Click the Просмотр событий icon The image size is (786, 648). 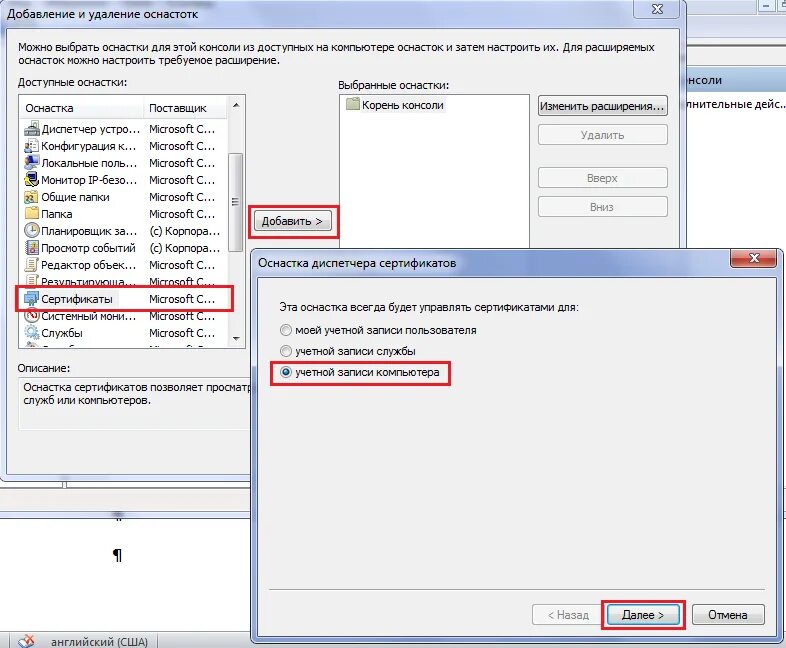click(x=32, y=248)
